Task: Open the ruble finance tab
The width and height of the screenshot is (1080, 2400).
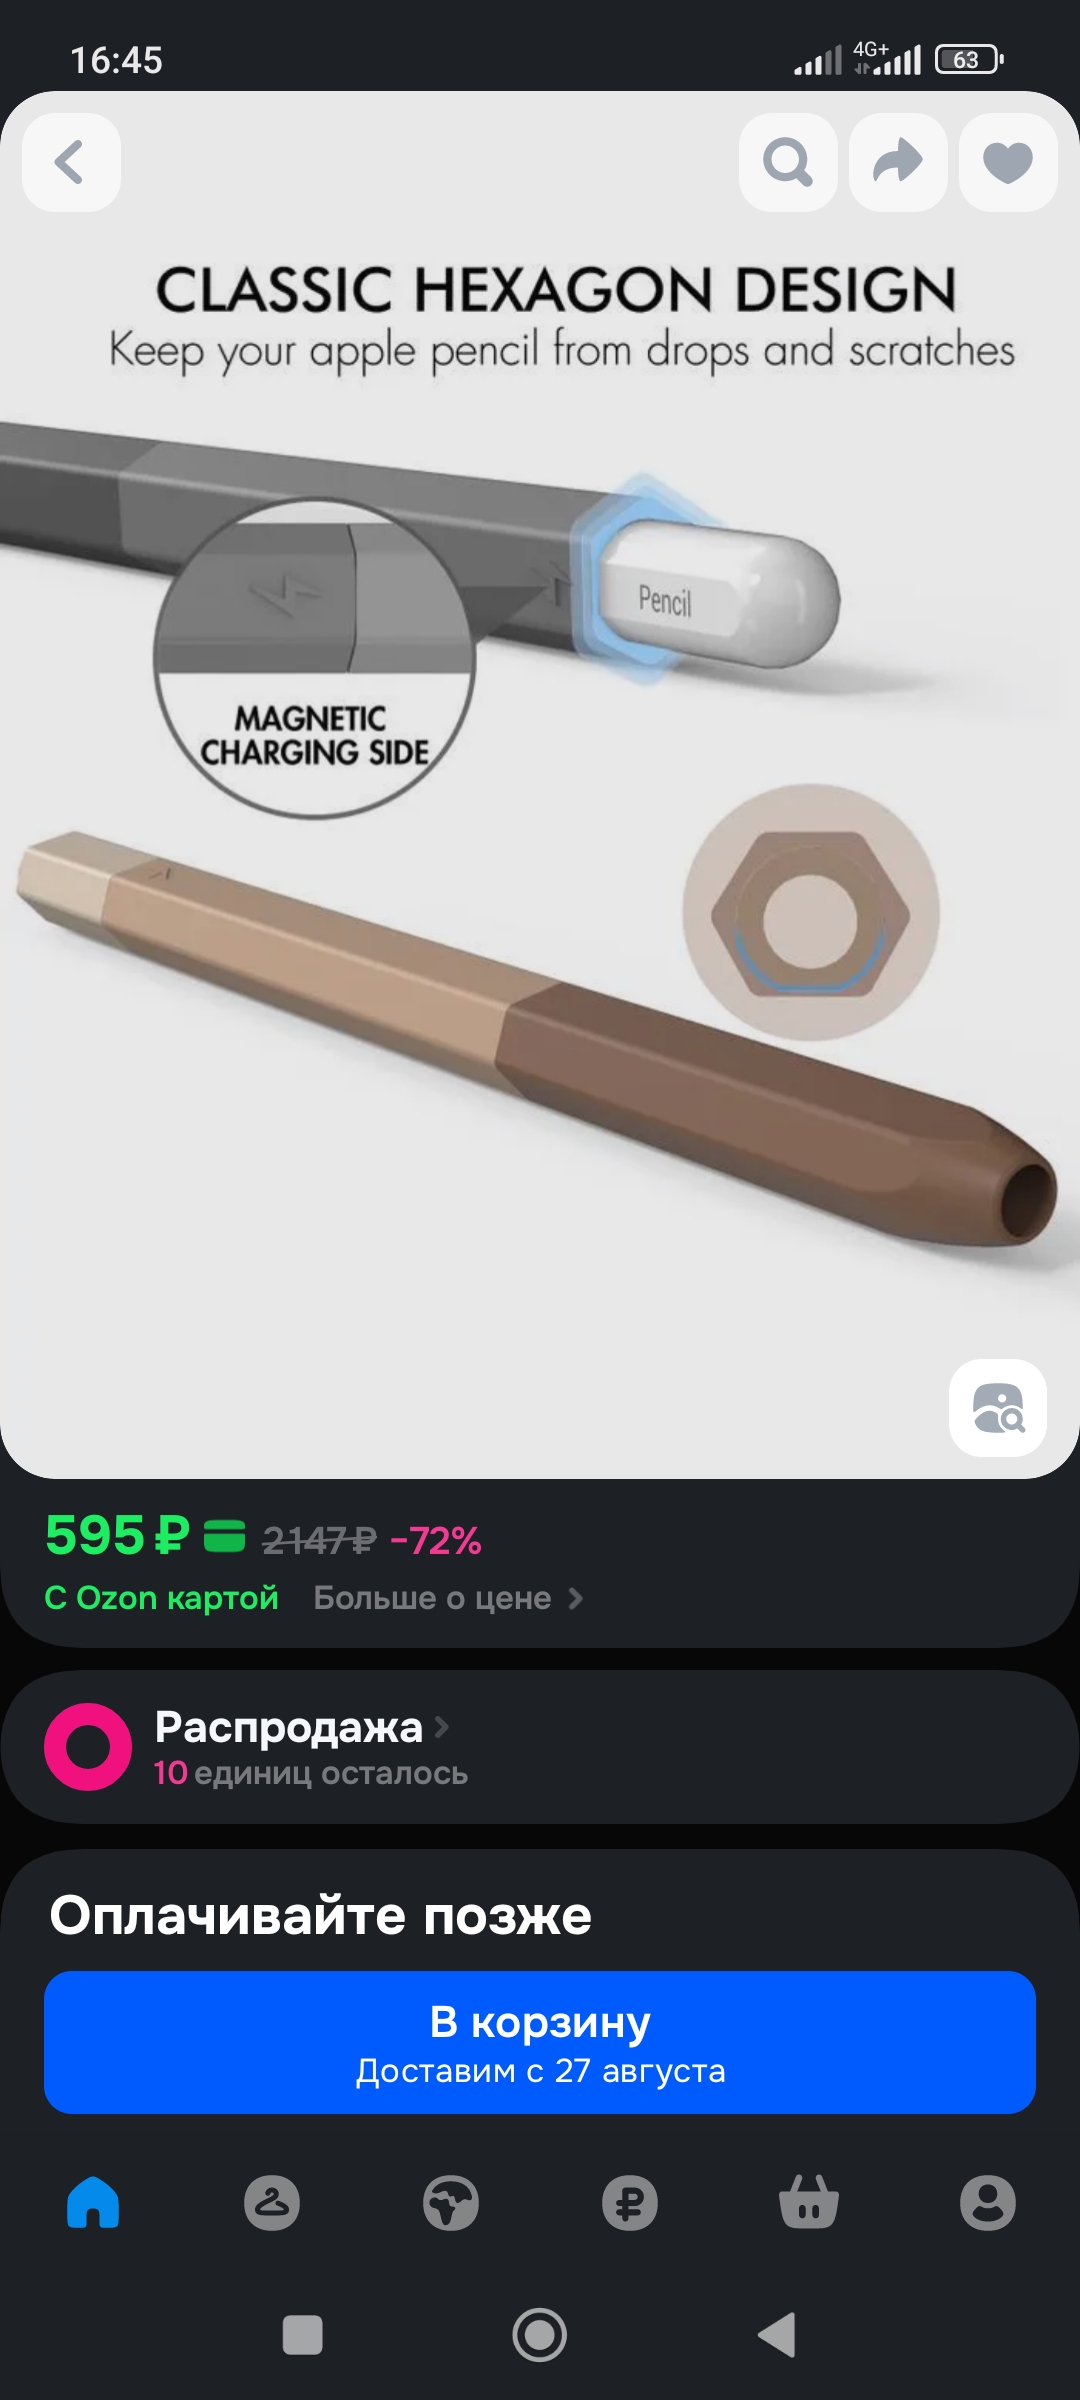Action: click(x=630, y=2202)
